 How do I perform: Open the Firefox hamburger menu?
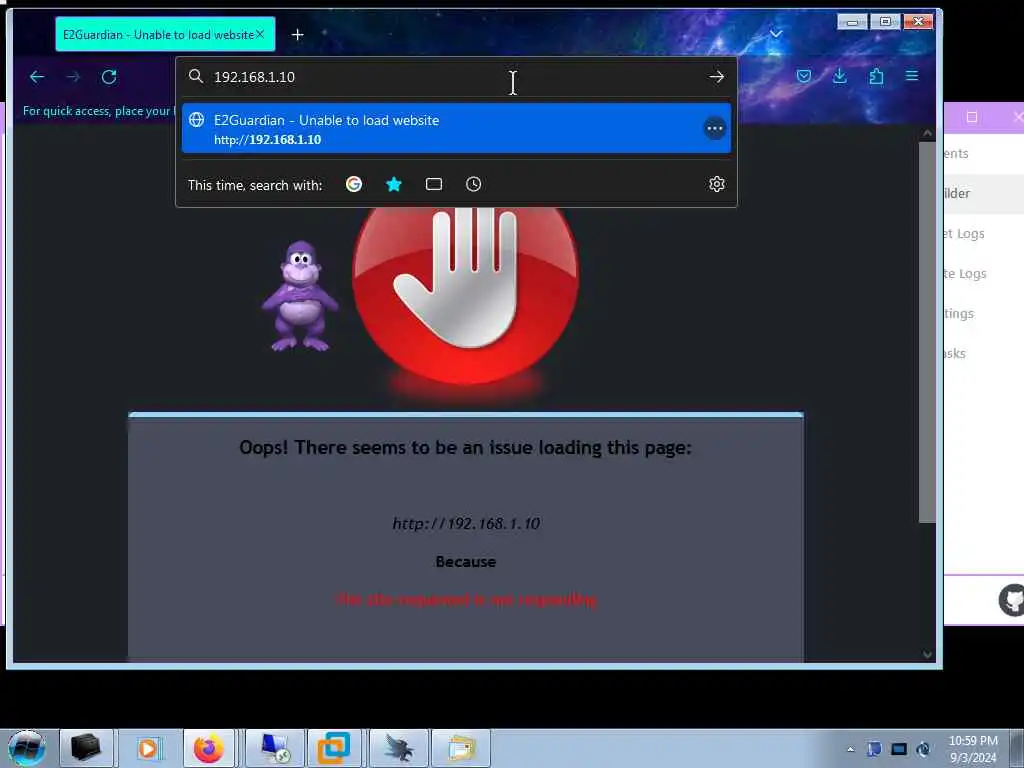[912, 76]
